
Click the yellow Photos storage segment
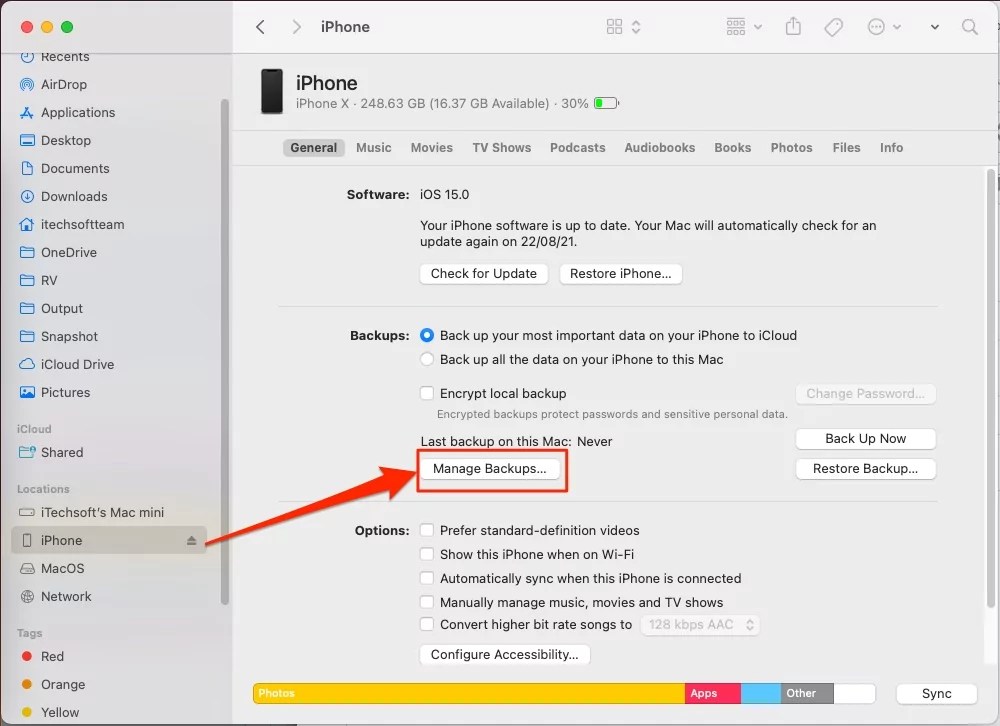pyautogui.click(x=469, y=693)
